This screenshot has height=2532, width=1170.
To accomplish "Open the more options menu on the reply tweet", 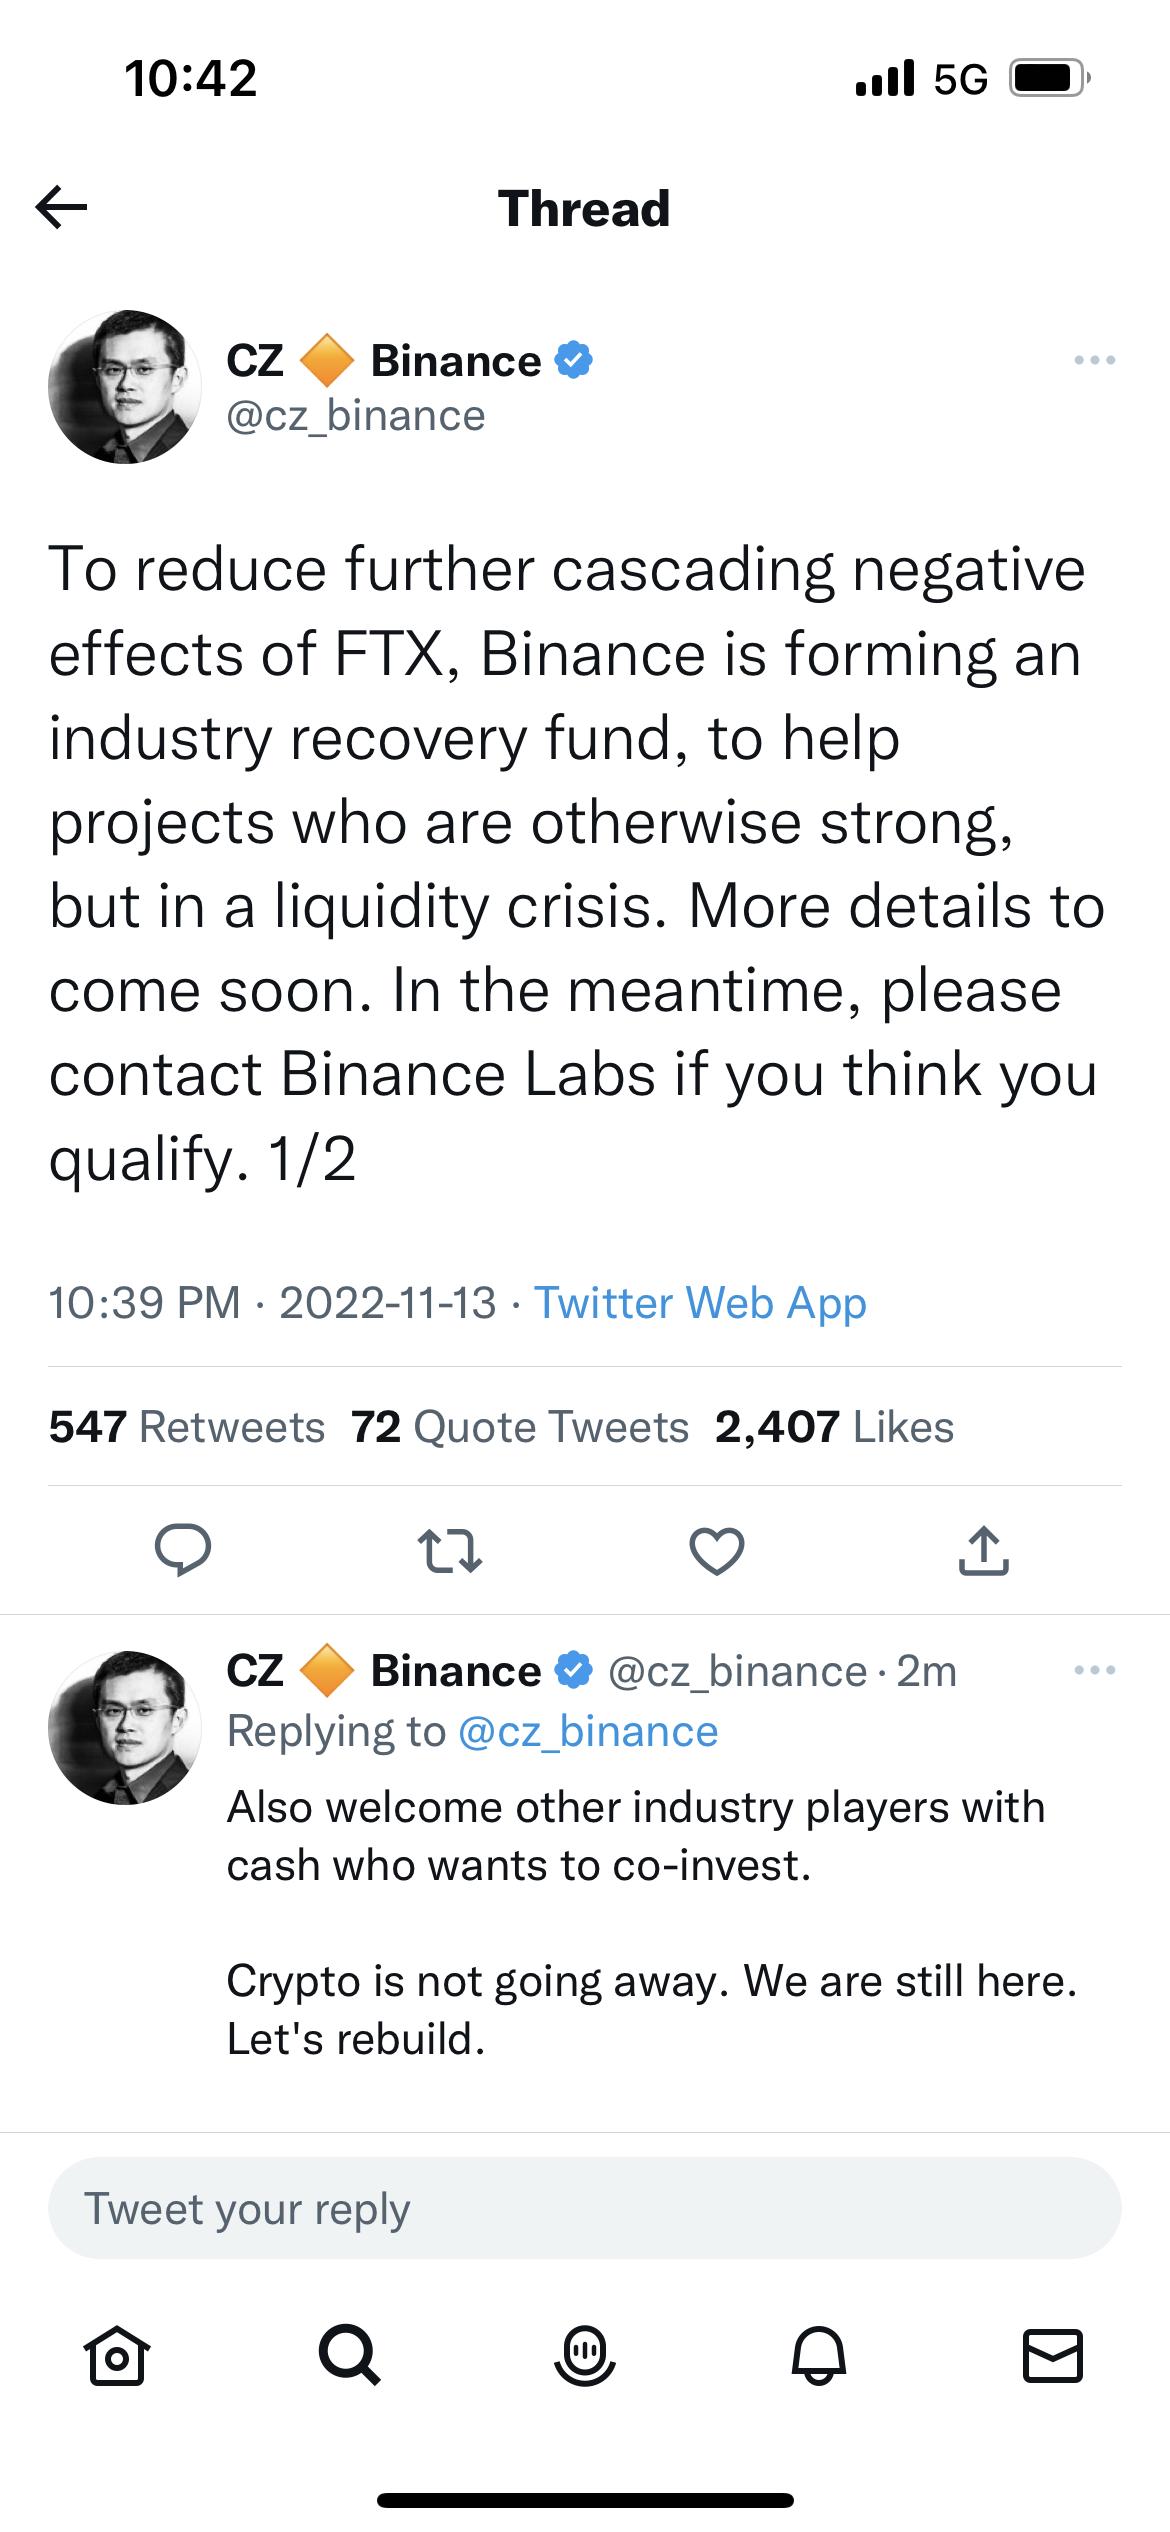I will [x=1097, y=1670].
